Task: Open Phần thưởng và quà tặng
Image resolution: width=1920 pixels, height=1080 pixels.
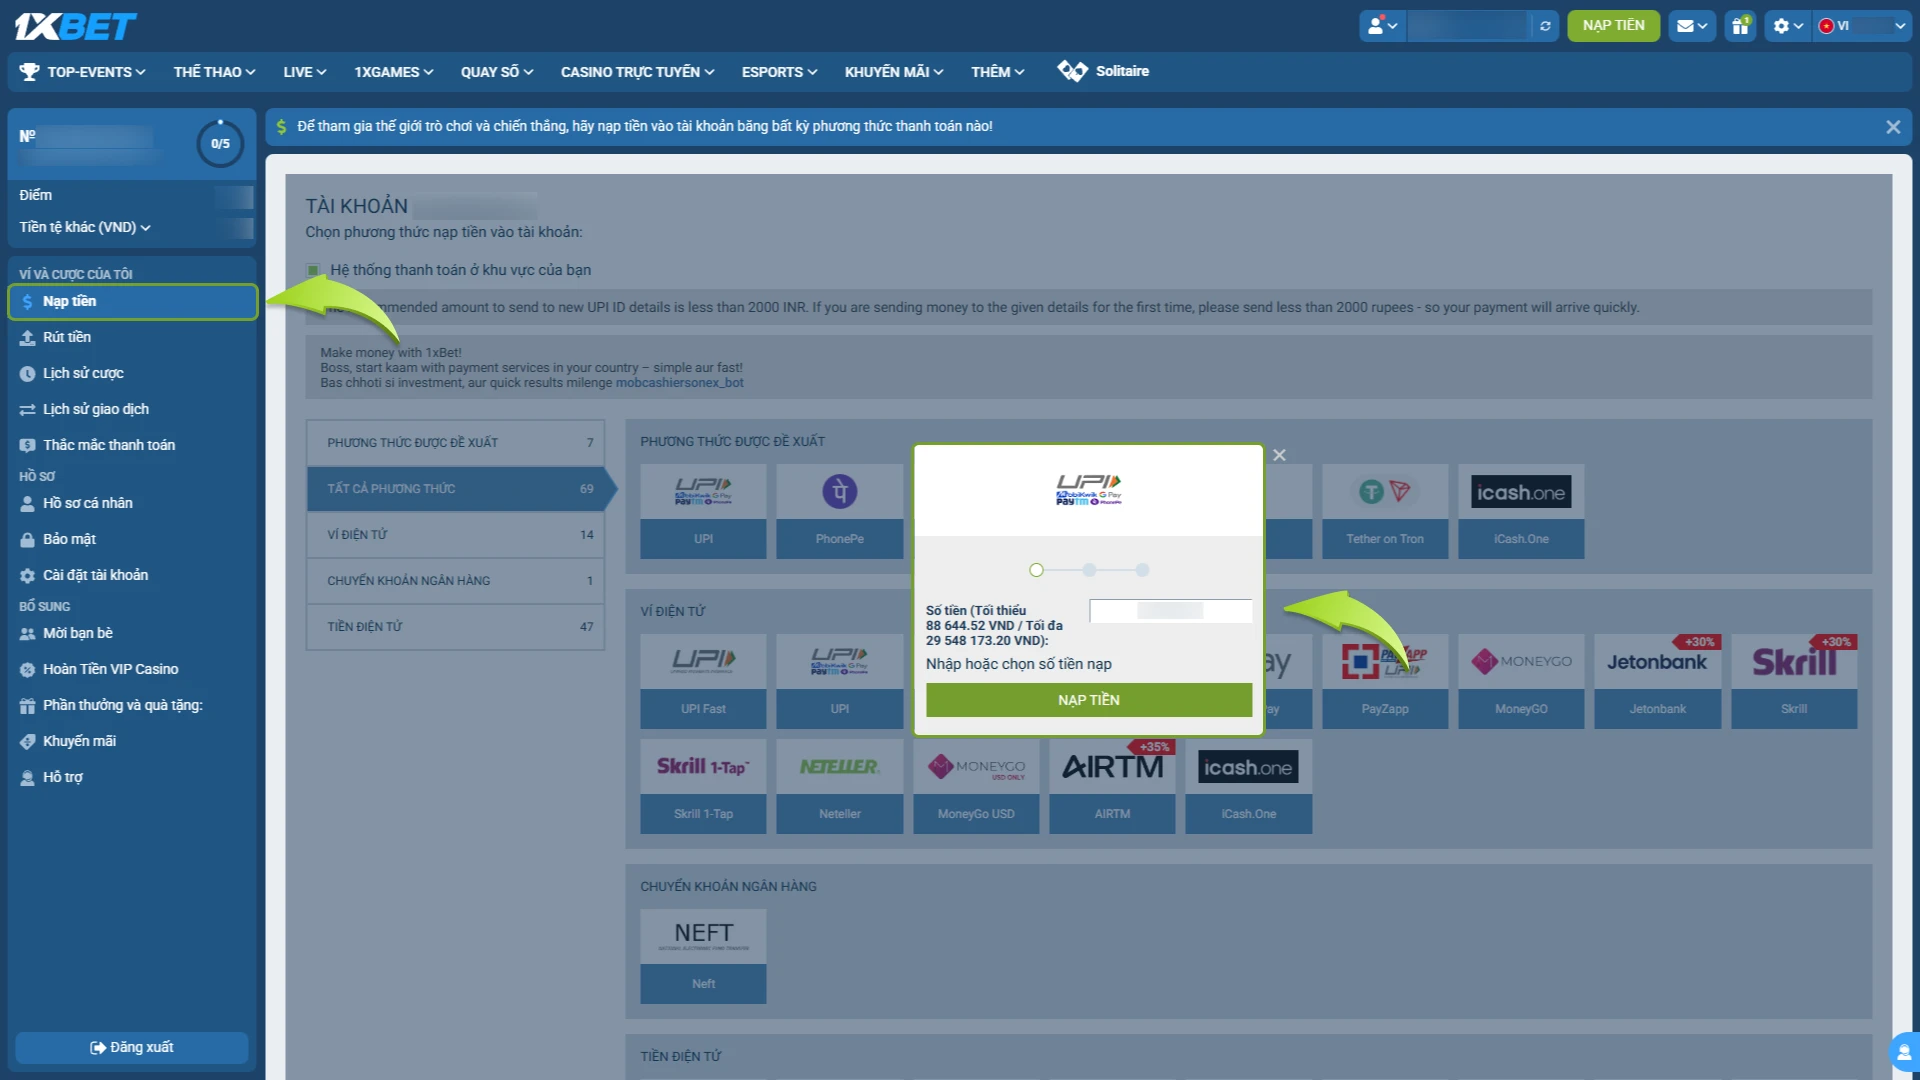Action: 133,706
